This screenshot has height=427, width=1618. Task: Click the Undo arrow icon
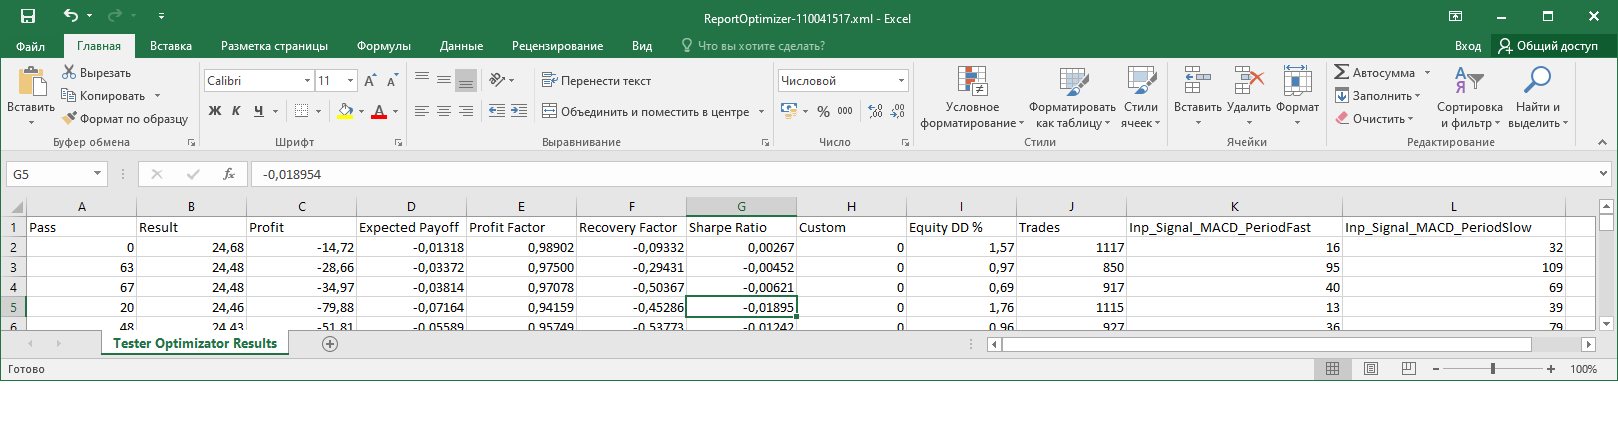(x=70, y=16)
